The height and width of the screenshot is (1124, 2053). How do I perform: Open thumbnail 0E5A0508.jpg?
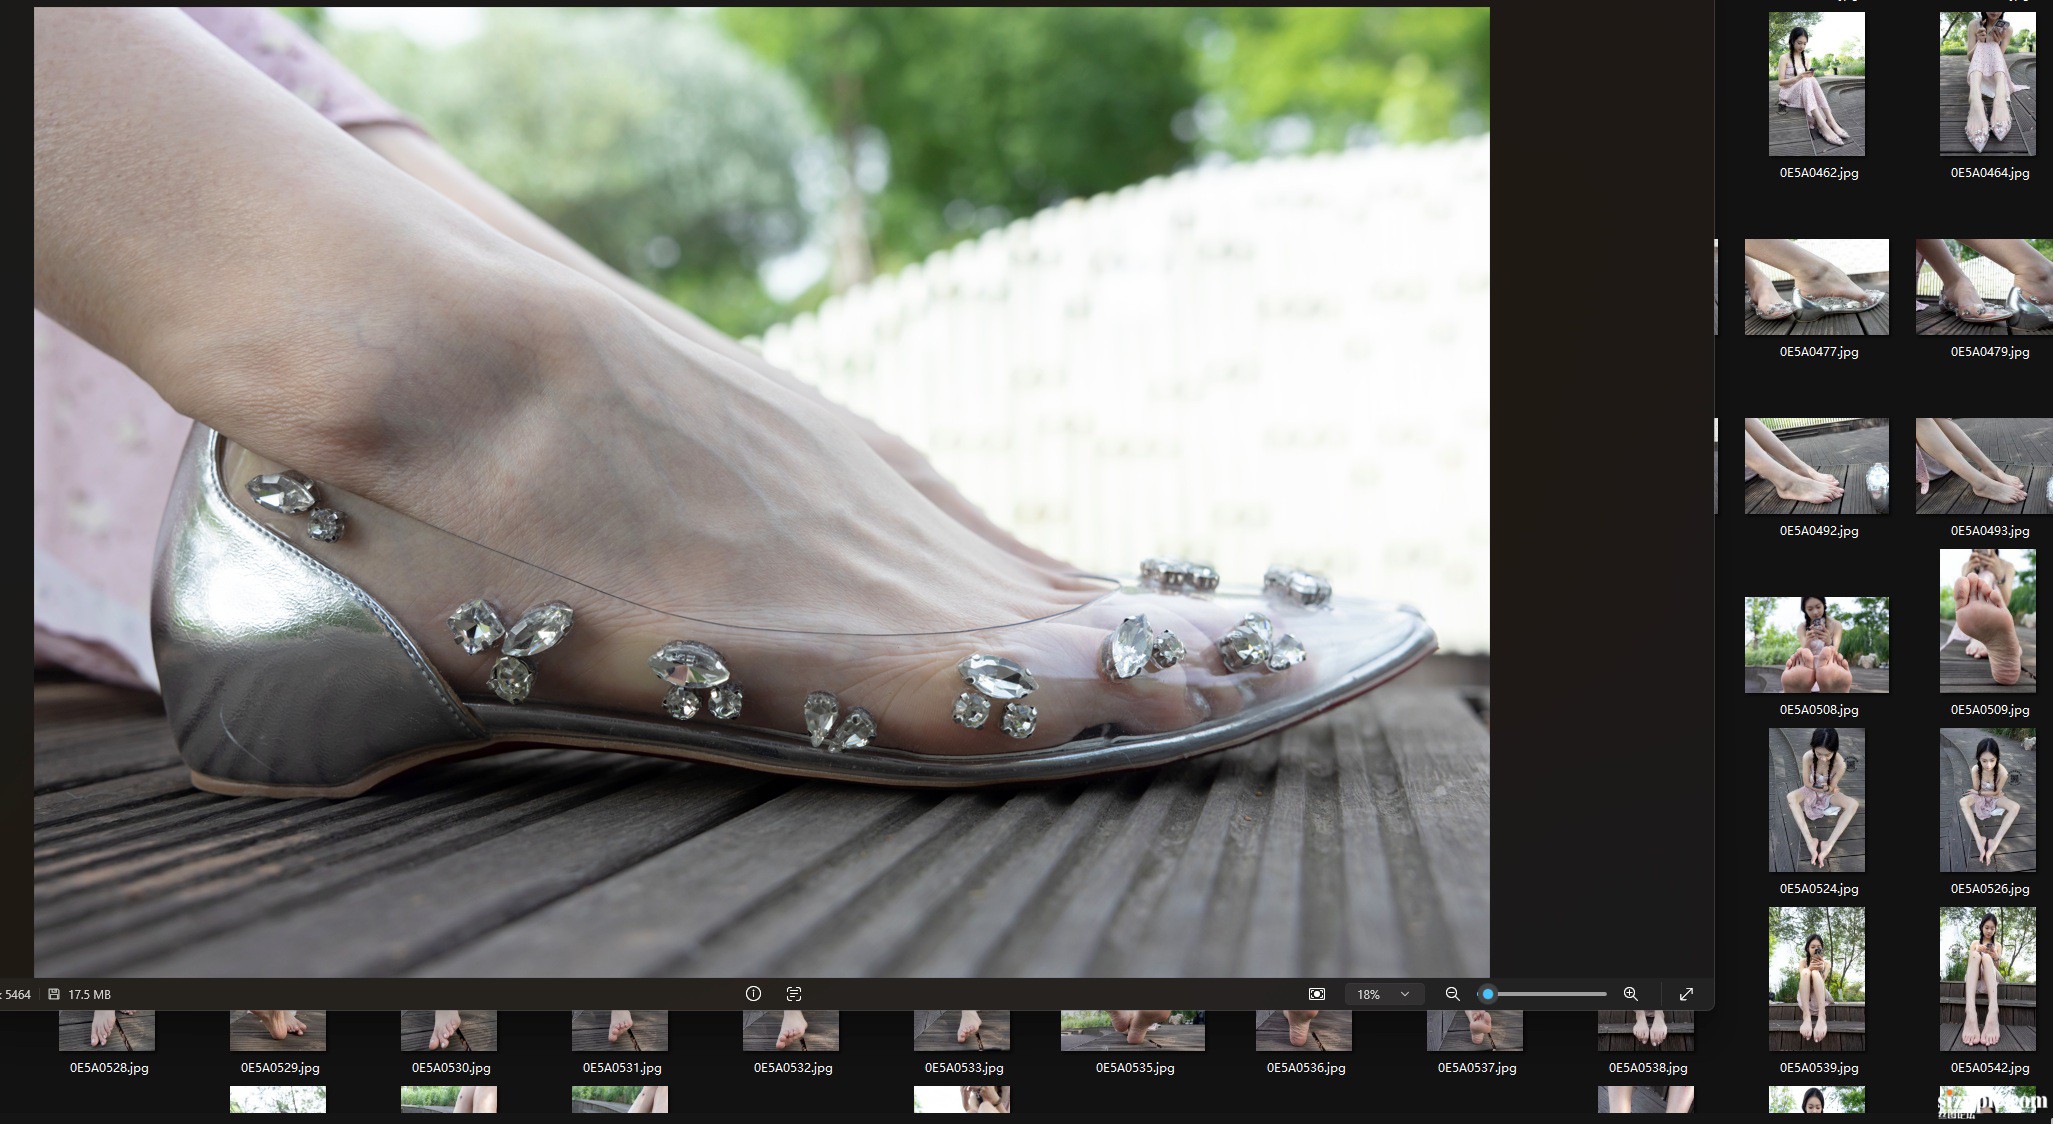pos(1817,645)
